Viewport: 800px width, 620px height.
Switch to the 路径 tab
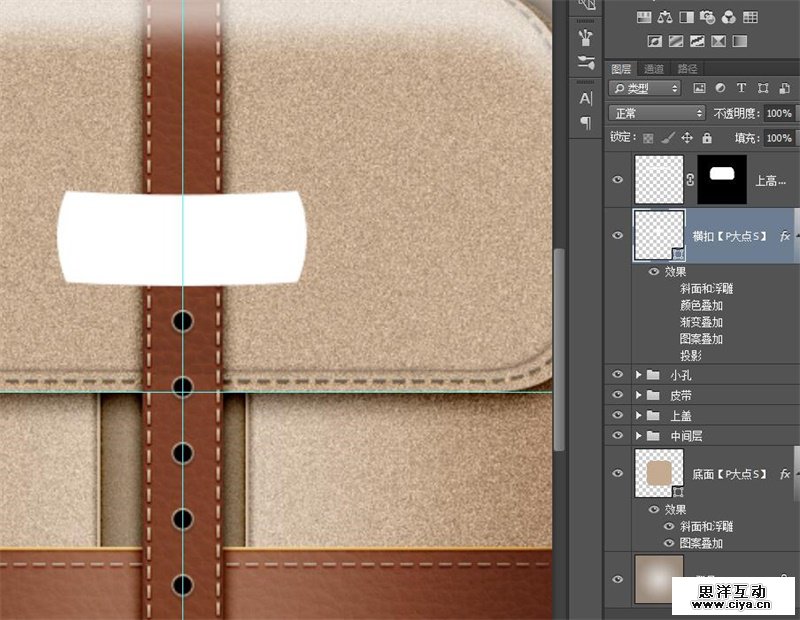pos(687,69)
